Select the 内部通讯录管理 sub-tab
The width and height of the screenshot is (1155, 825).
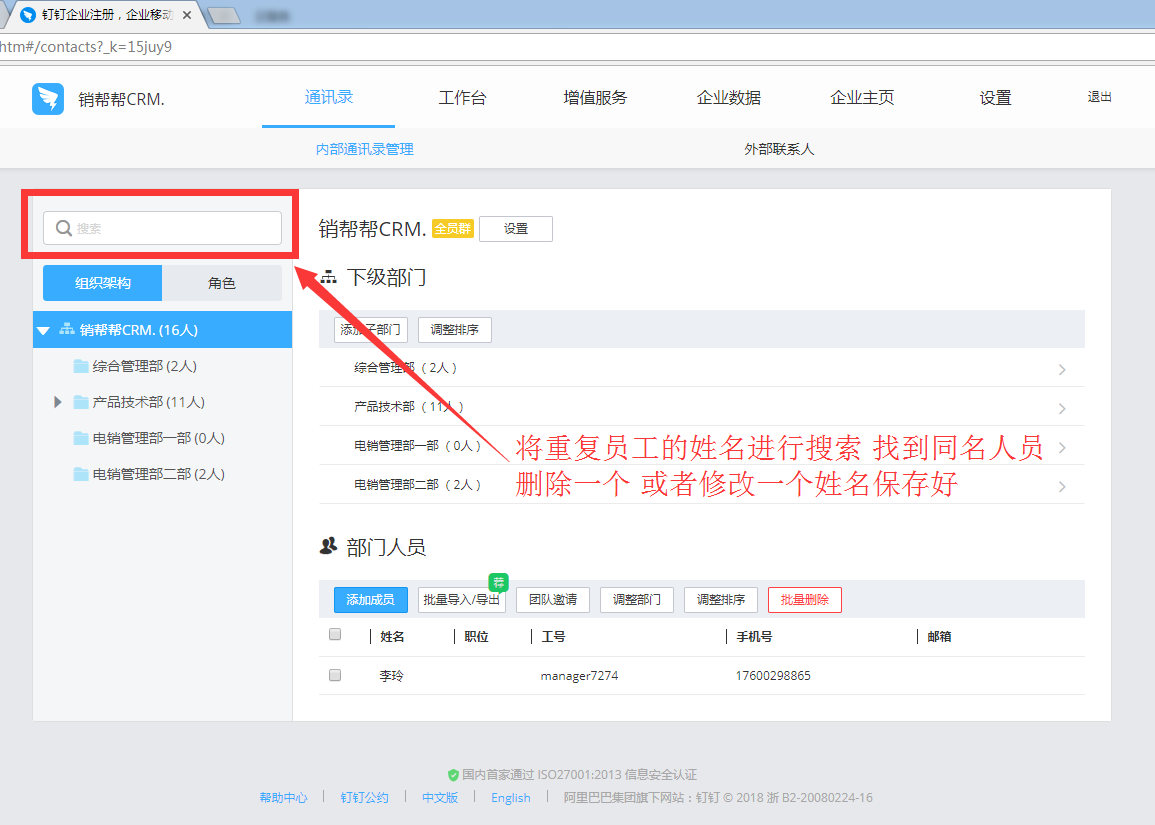[365, 149]
